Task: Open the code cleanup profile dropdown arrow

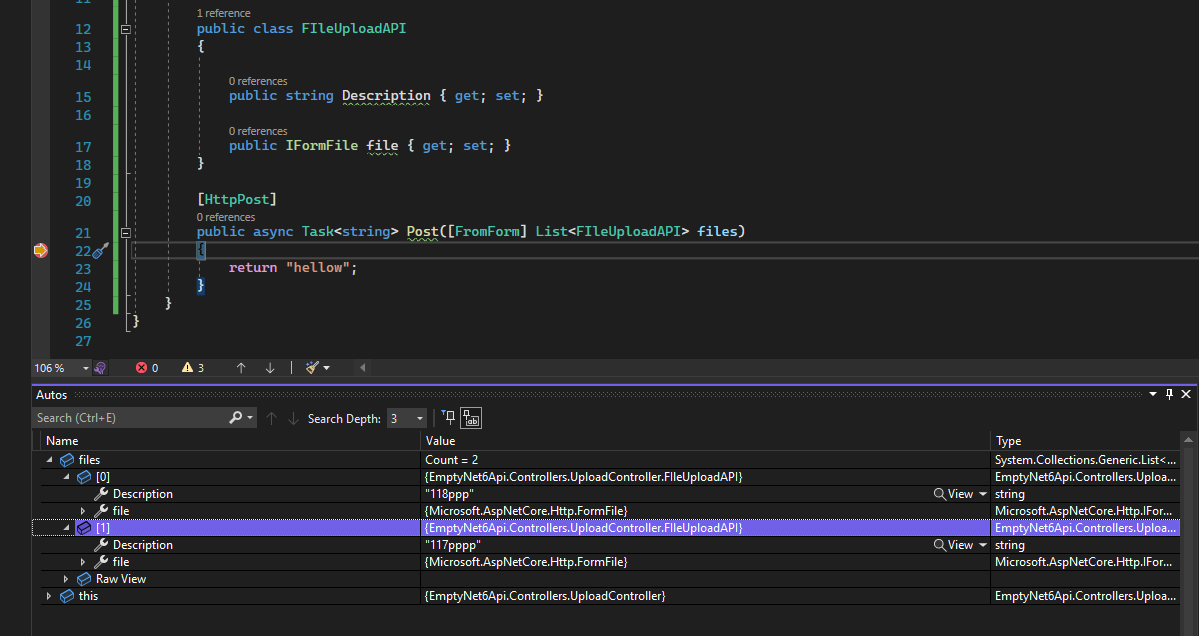Action: click(x=327, y=368)
